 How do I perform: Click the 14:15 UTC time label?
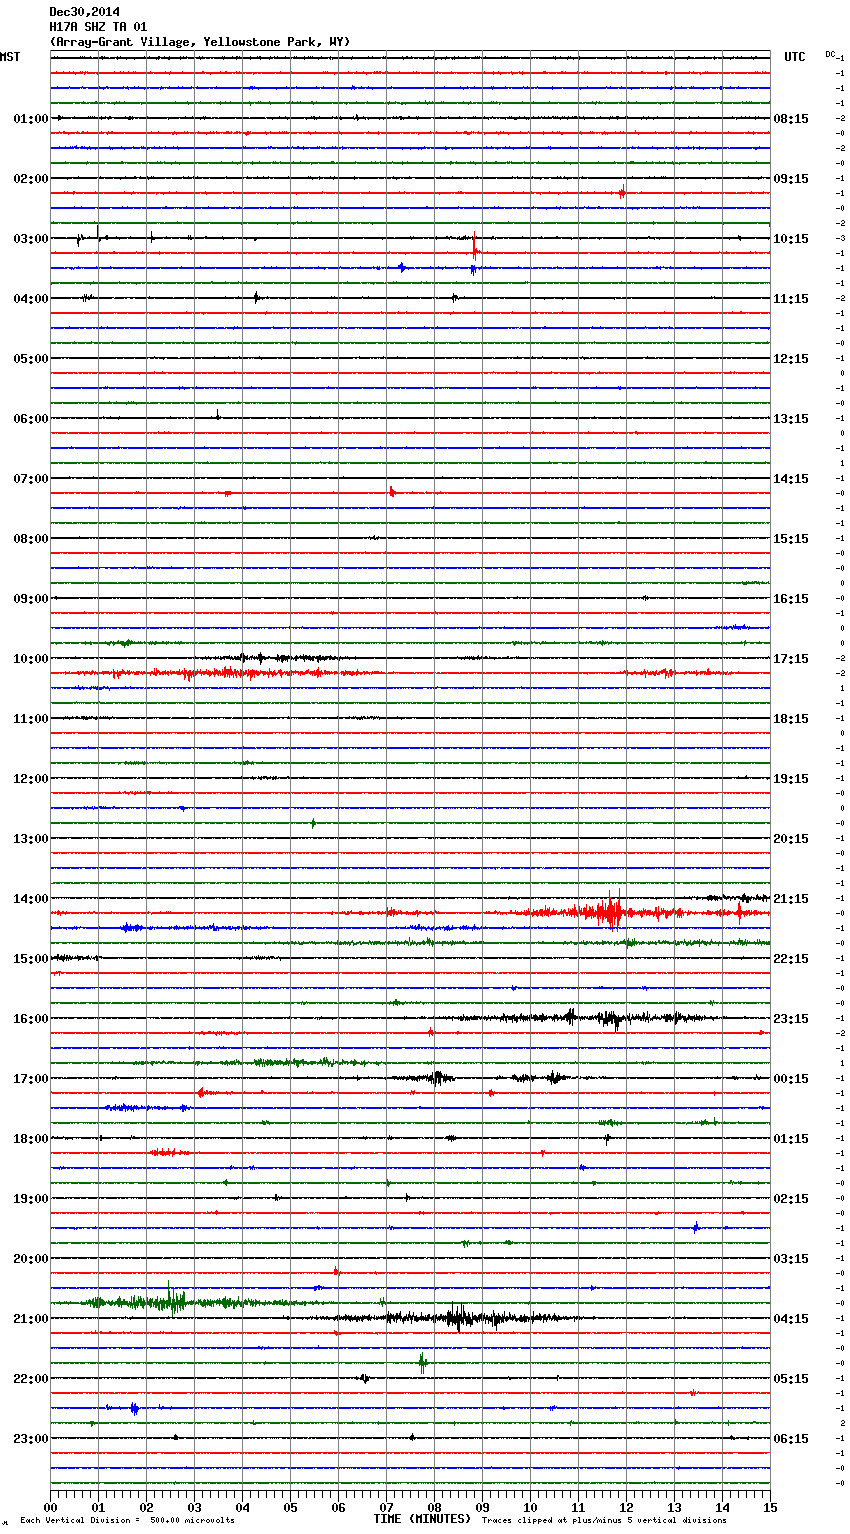(x=791, y=479)
